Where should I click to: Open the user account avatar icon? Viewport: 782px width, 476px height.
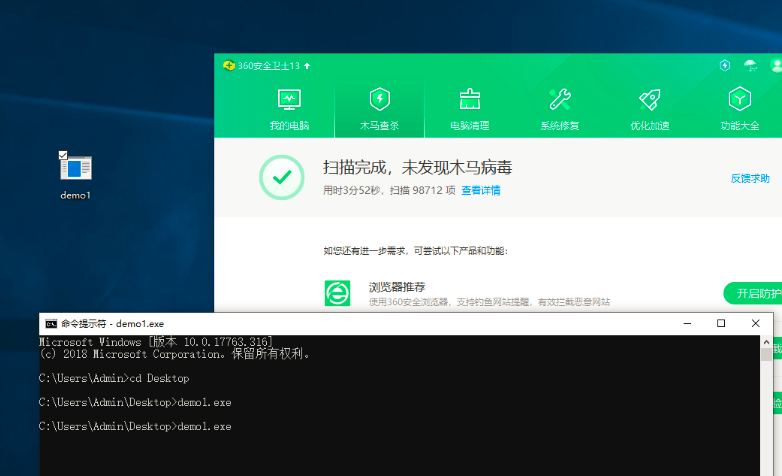(776, 65)
